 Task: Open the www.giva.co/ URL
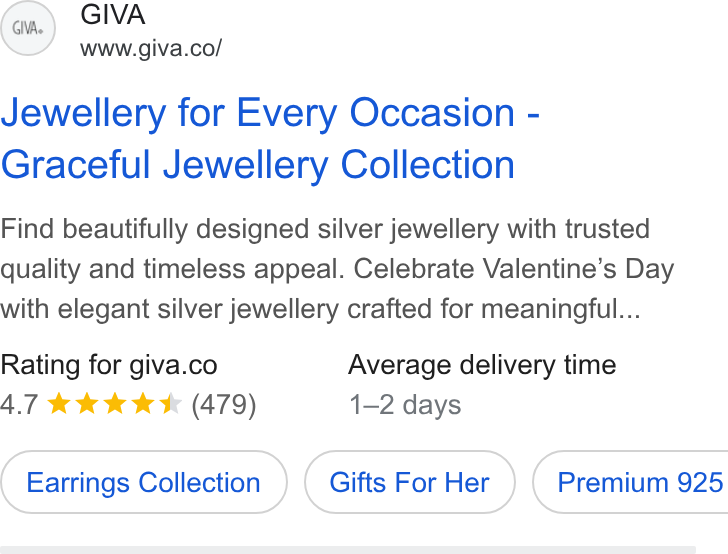[151, 48]
